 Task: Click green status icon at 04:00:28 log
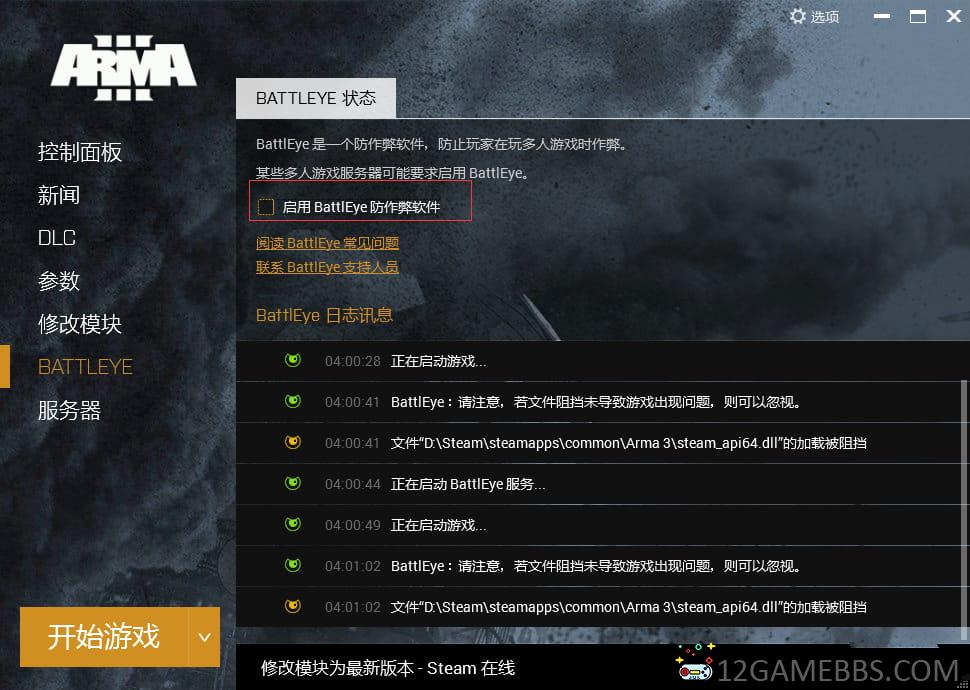(x=293, y=361)
